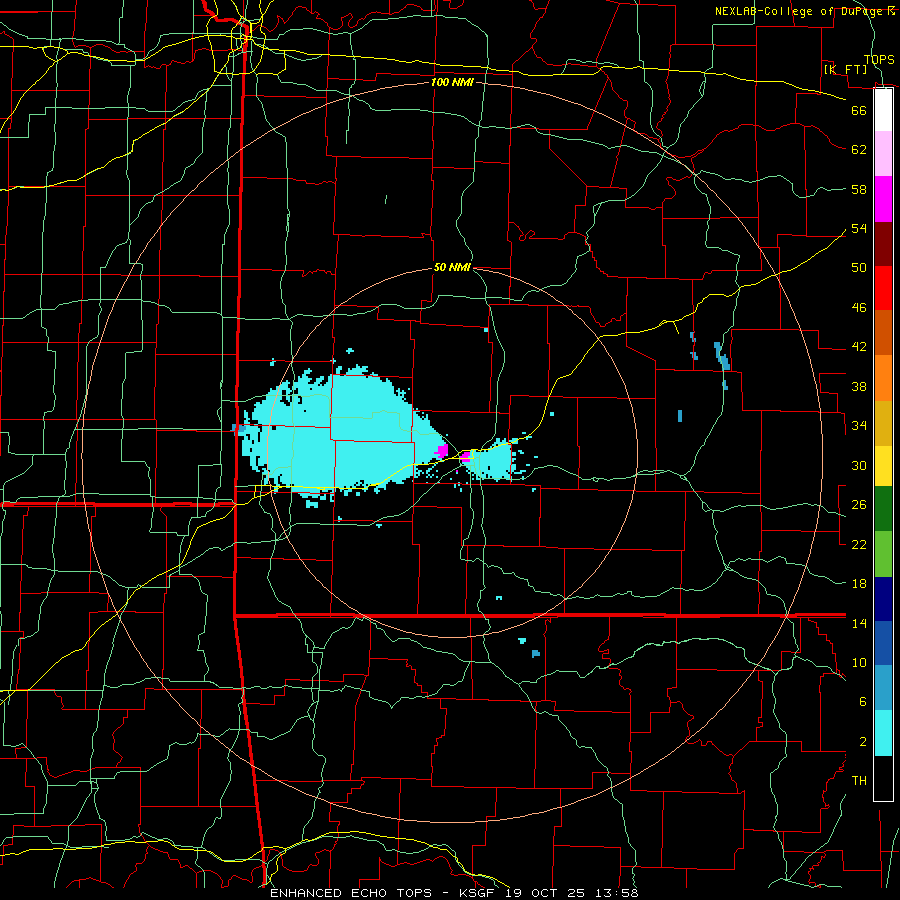Viewport: 900px width, 900px height.
Task: Click the "34" legend value
Action: pos(859,425)
